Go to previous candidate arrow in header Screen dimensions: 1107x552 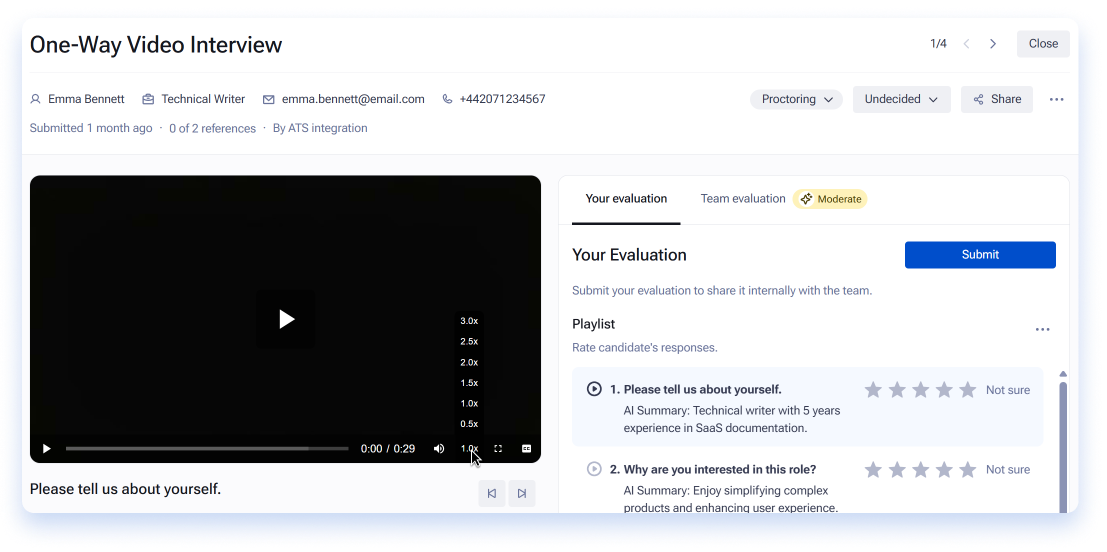tap(967, 44)
